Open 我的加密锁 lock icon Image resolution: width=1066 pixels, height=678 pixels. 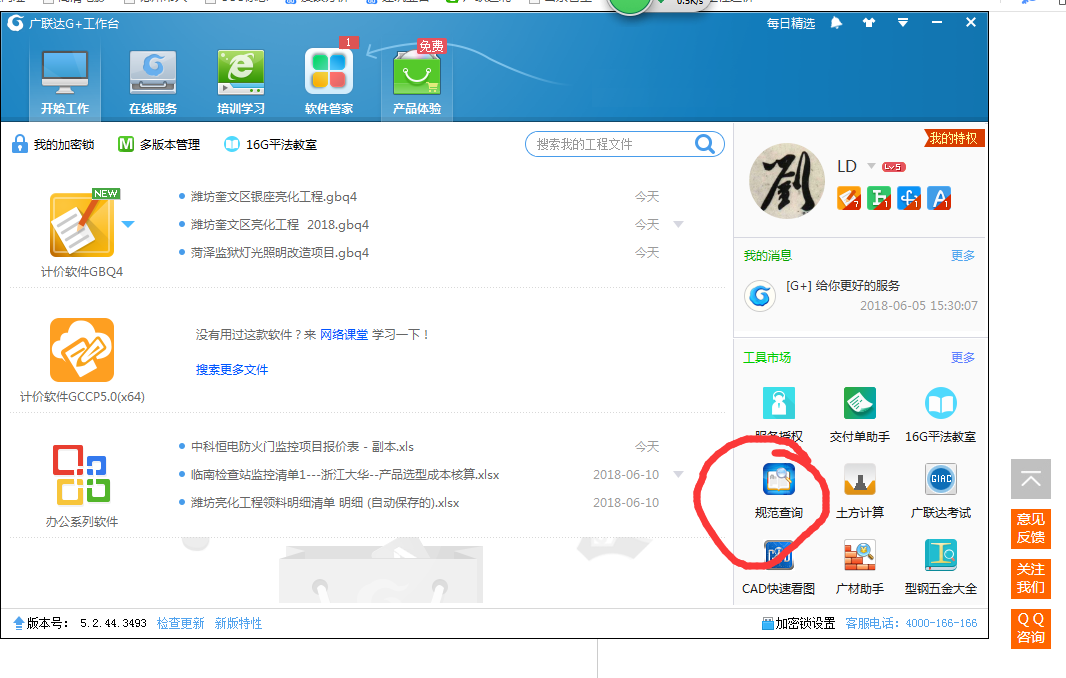[x=20, y=144]
